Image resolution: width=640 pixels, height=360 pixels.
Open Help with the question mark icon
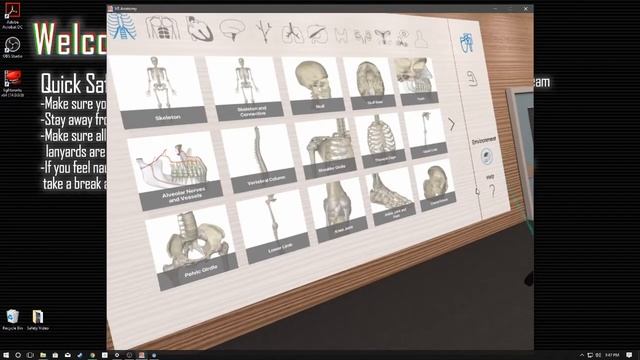[x=492, y=190]
